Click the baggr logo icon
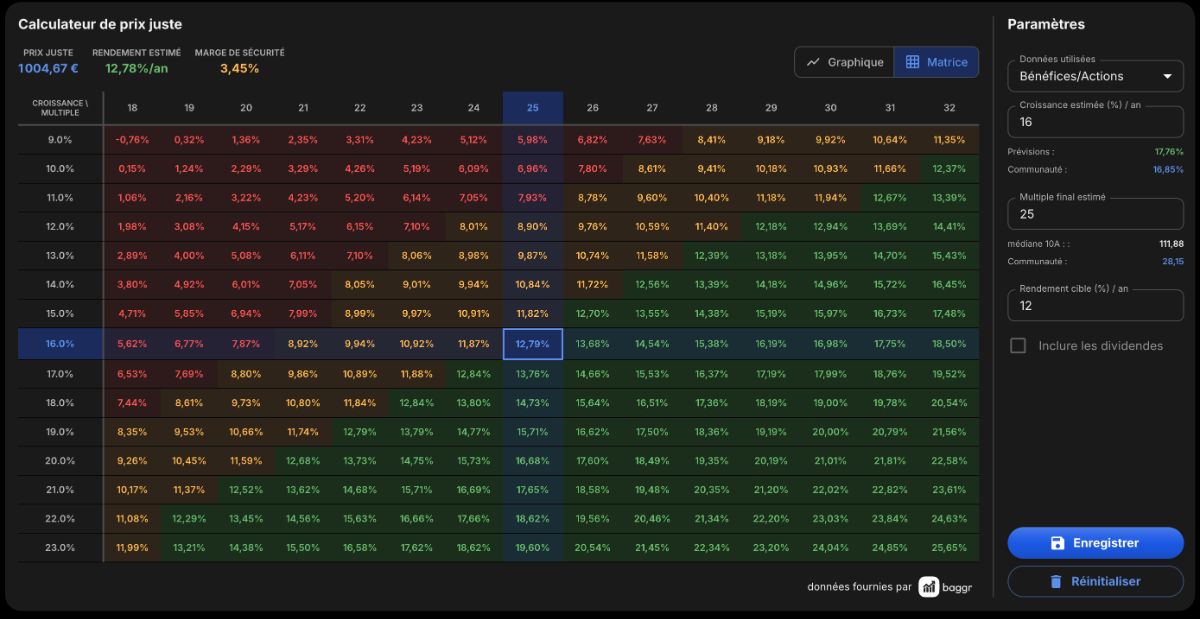Viewport: 1200px width, 619px height. click(x=929, y=587)
